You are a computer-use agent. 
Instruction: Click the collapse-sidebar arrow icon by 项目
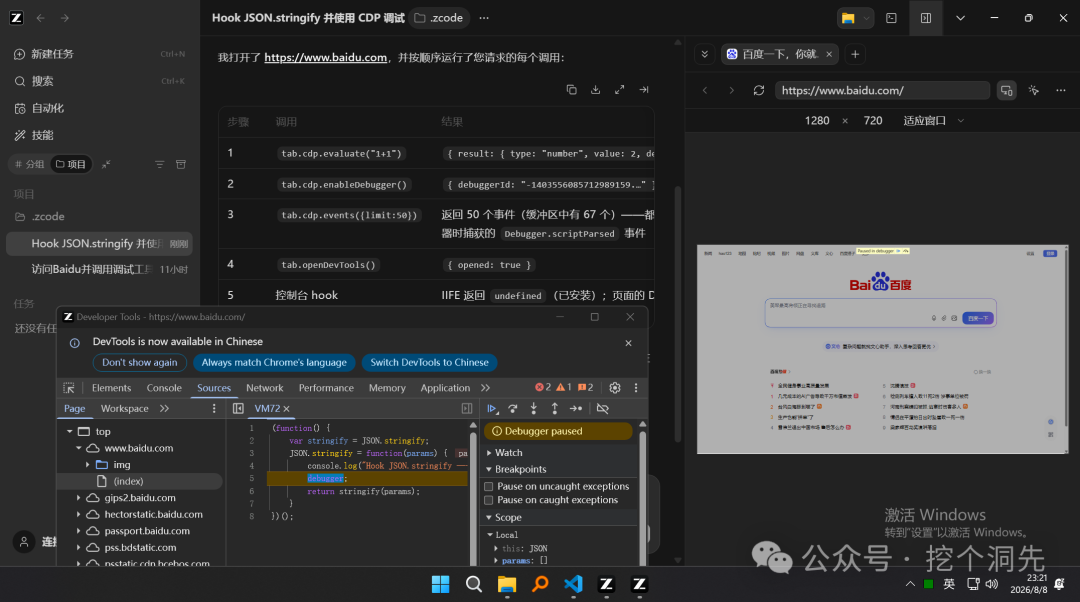click(106, 165)
